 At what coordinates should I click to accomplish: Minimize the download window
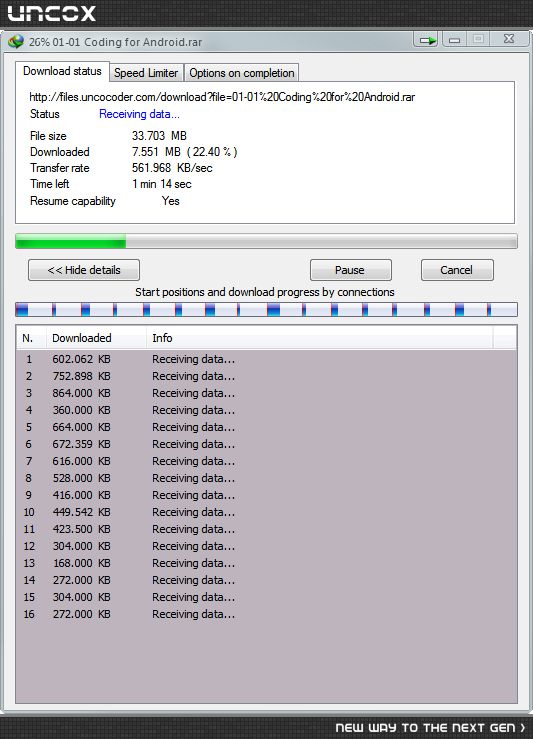[x=454, y=40]
